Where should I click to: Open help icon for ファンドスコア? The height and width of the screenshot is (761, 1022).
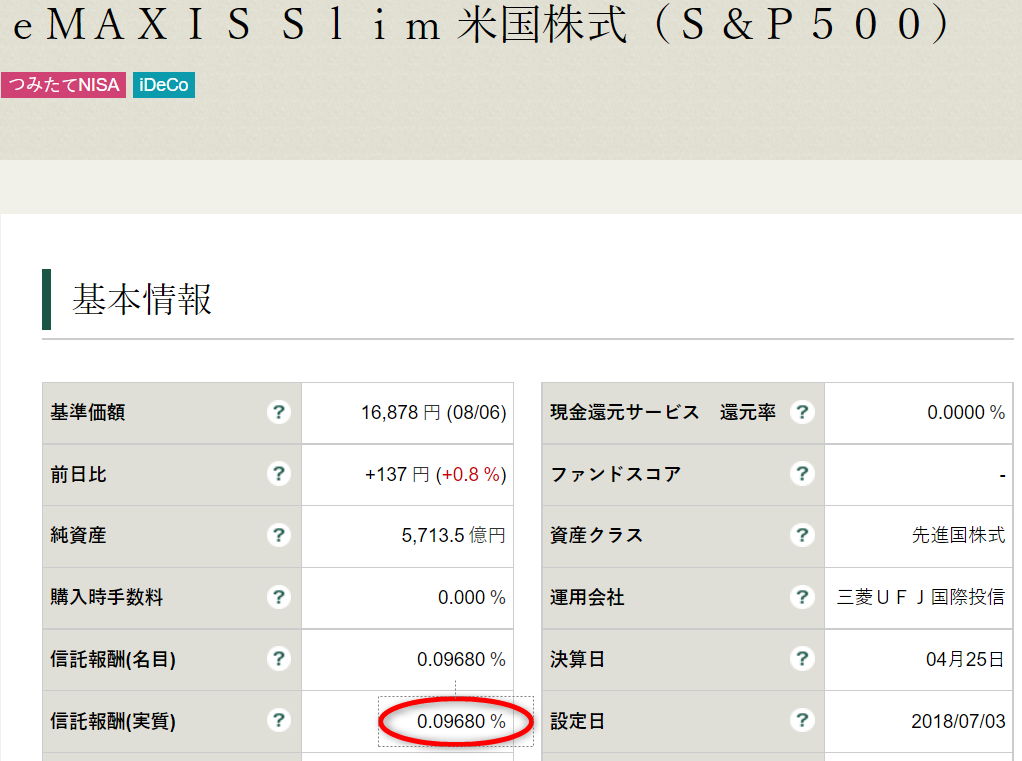(802, 474)
